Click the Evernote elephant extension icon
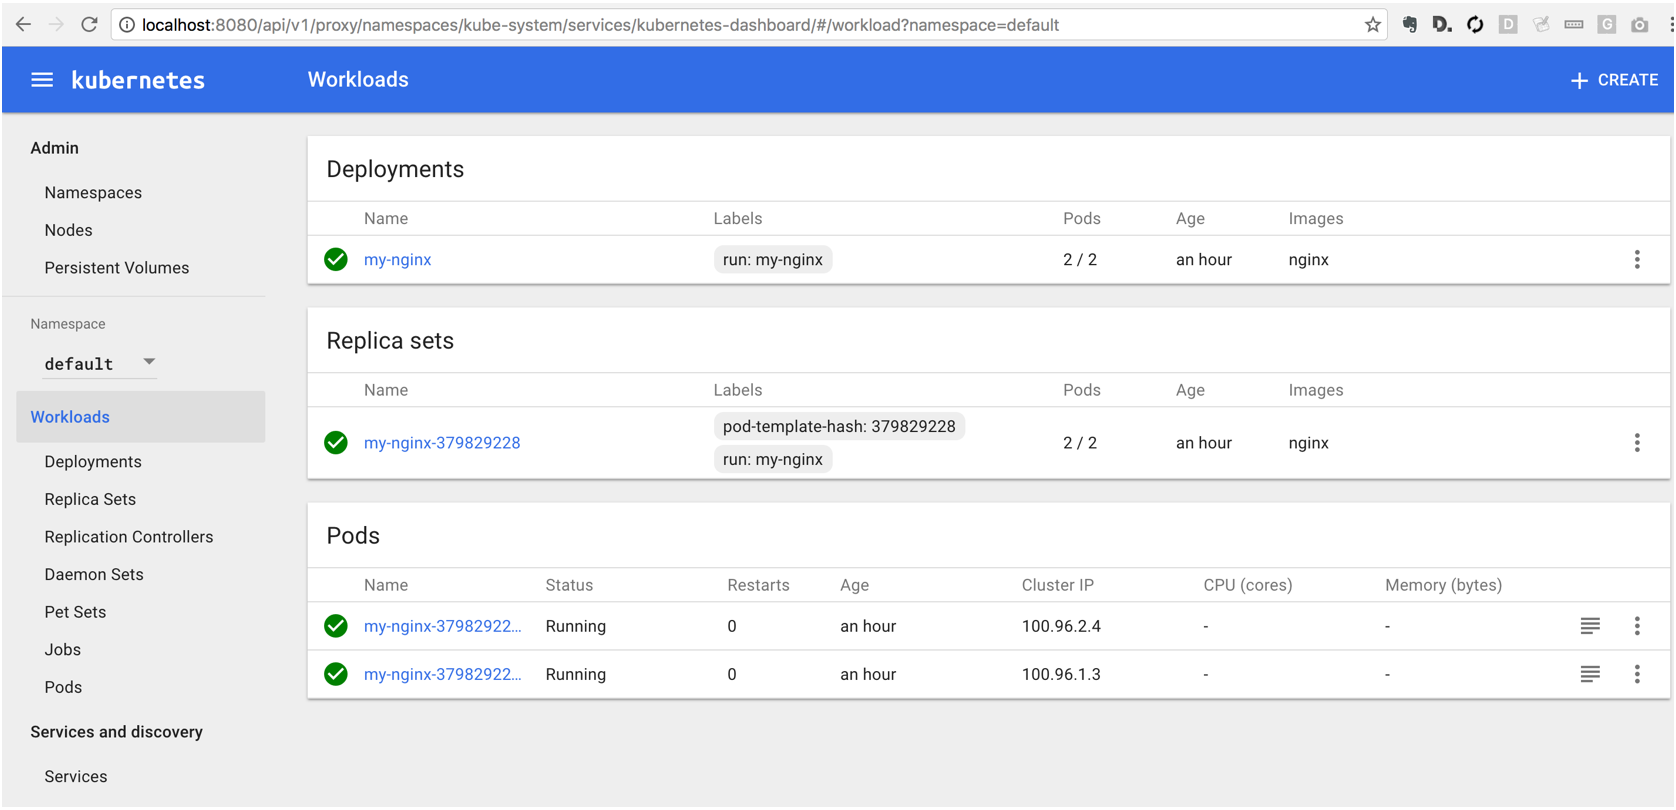This screenshot has height=810, width=1676. (x=1409, y=25)
